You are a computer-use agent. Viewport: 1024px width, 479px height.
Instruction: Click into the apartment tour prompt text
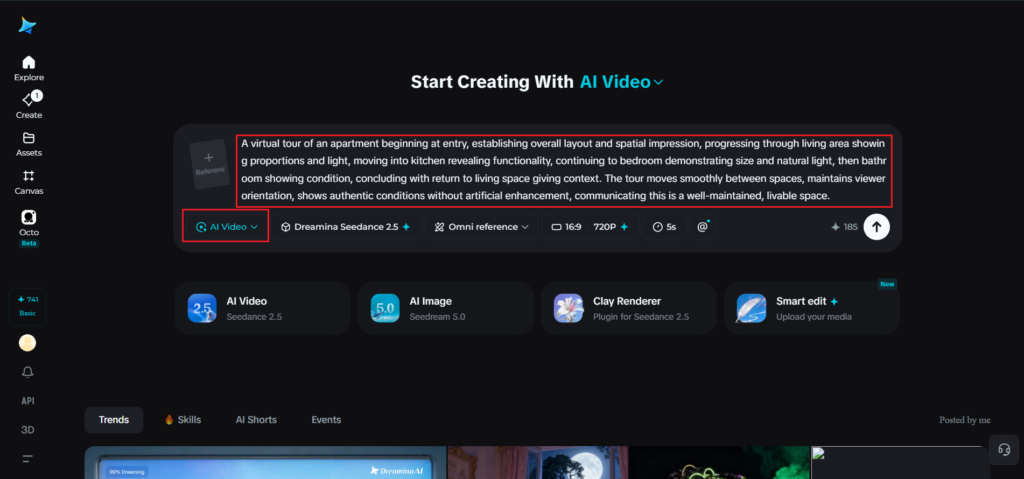[563, 169]
